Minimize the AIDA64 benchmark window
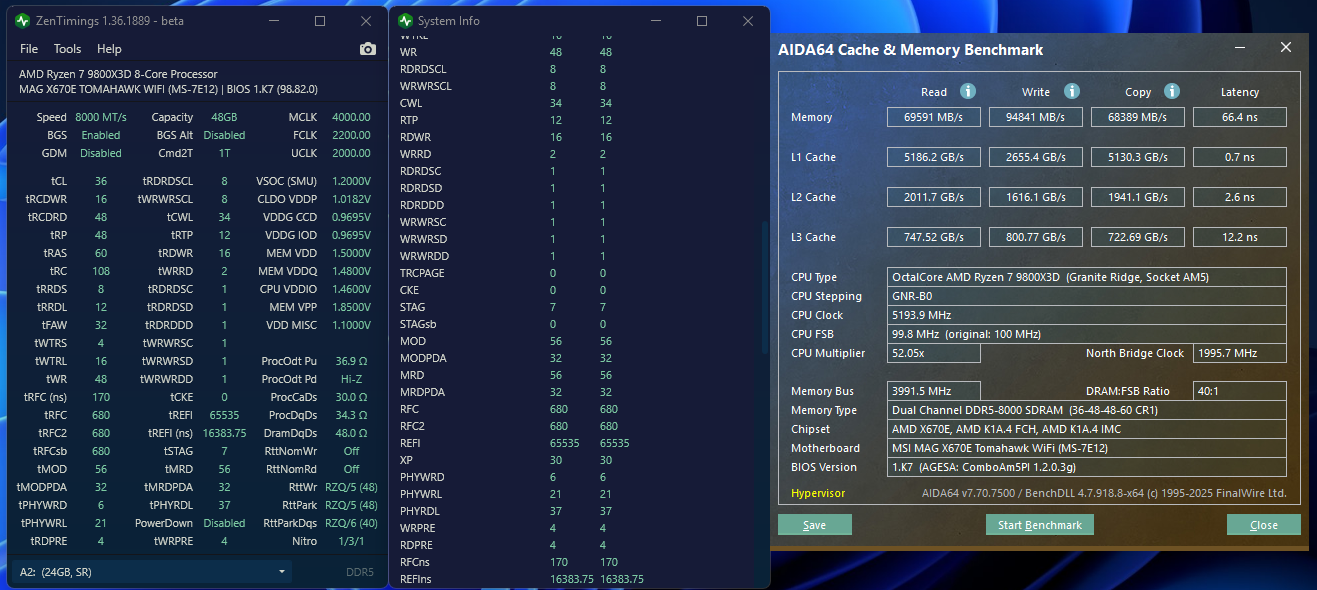The width and height of the screenshot is (1317, 590). pyautogui.click(x=1238, y=48)
